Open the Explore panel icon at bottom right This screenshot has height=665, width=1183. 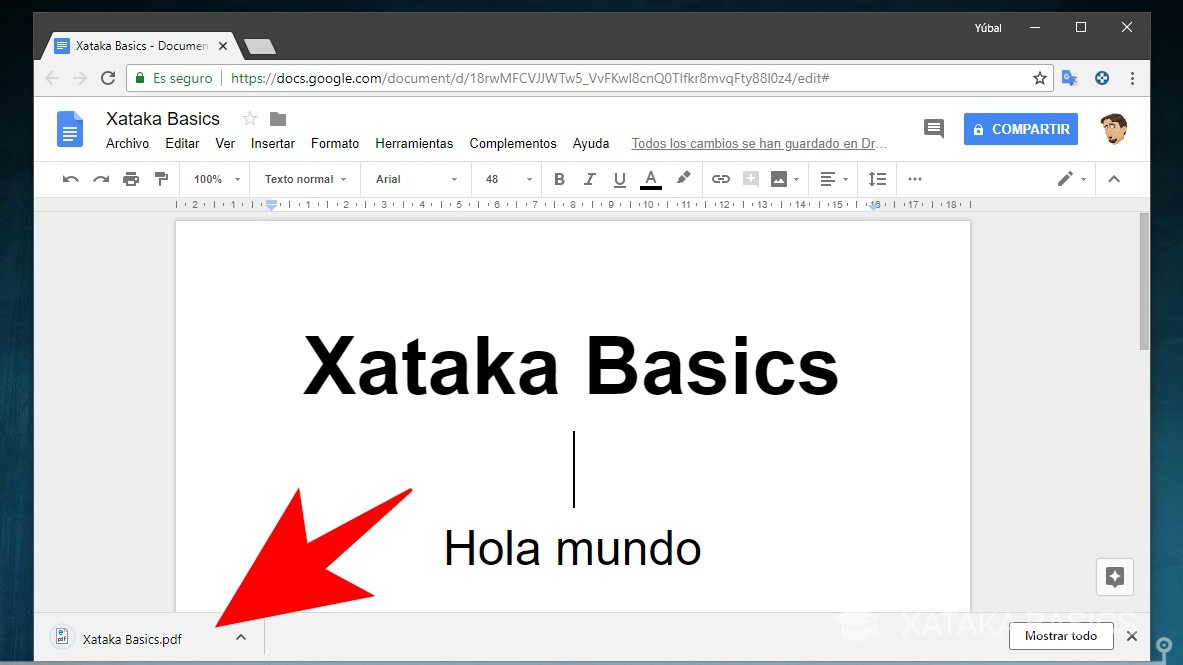click(1114, 576)
